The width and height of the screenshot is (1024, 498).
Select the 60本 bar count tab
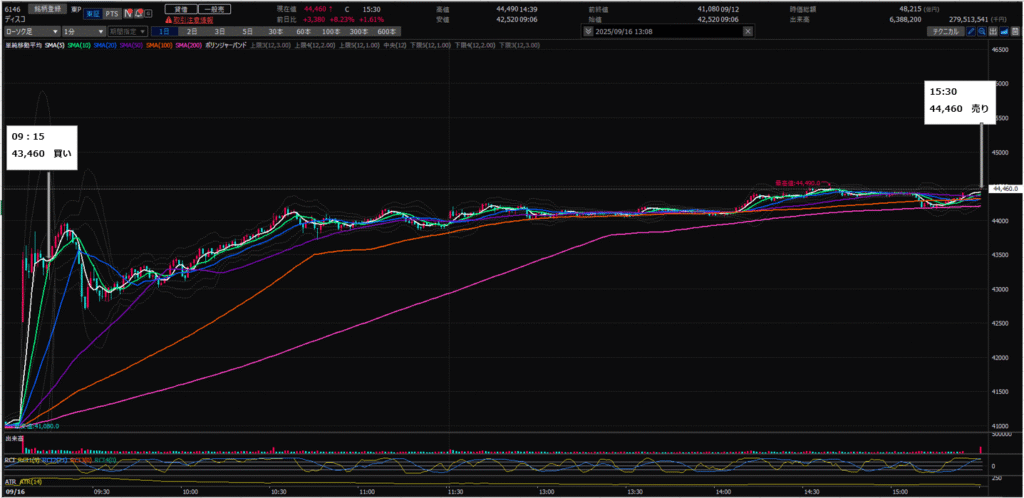(304, 31)
